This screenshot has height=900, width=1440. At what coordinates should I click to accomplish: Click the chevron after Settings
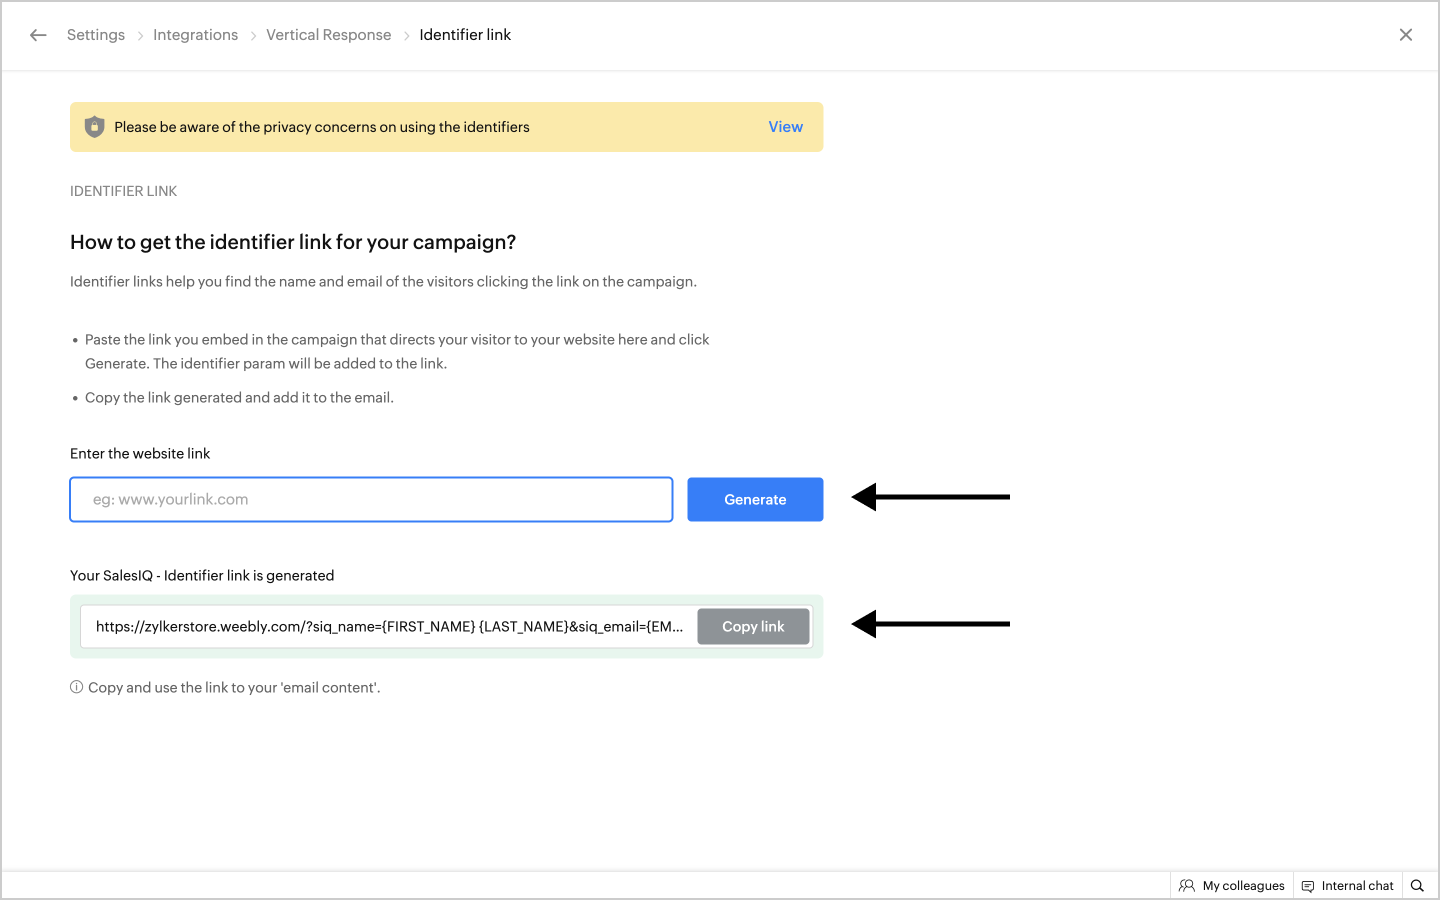click(x=140, y=36)
